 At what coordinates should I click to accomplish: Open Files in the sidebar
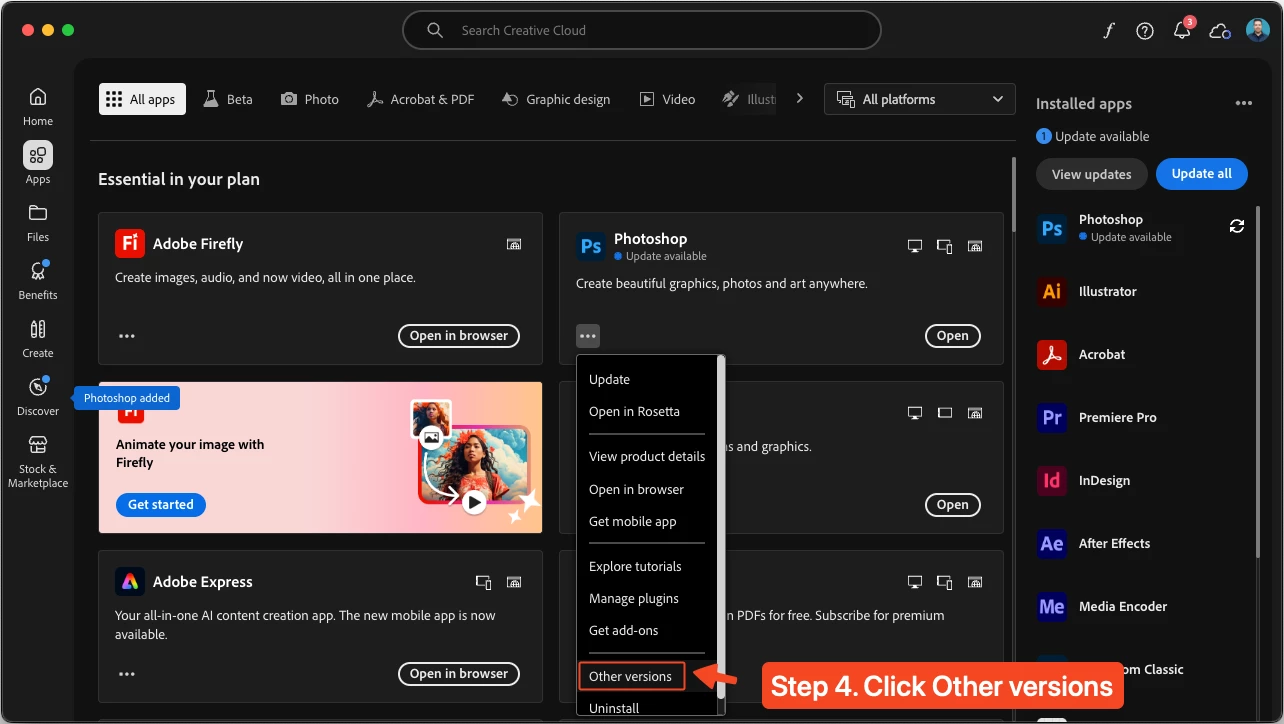(x=38, y=222)
